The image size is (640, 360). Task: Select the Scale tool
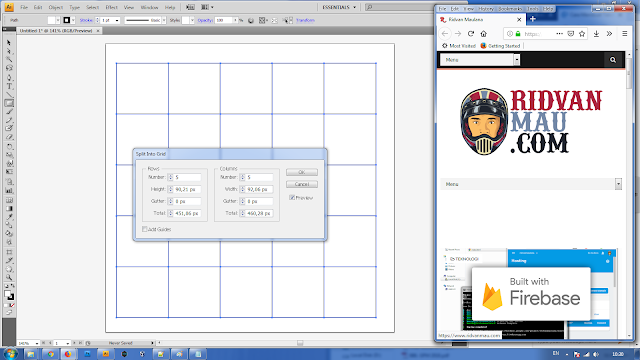(9, 155)
